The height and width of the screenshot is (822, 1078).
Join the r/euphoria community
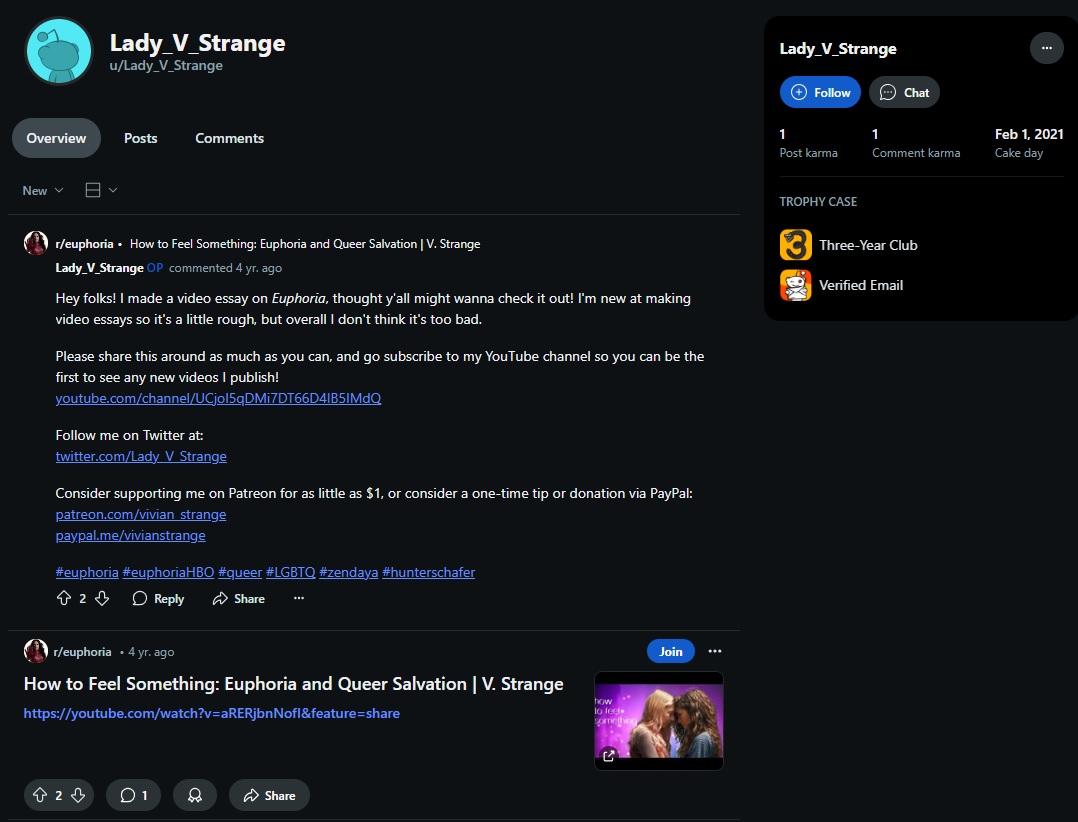tap(670, 652)
